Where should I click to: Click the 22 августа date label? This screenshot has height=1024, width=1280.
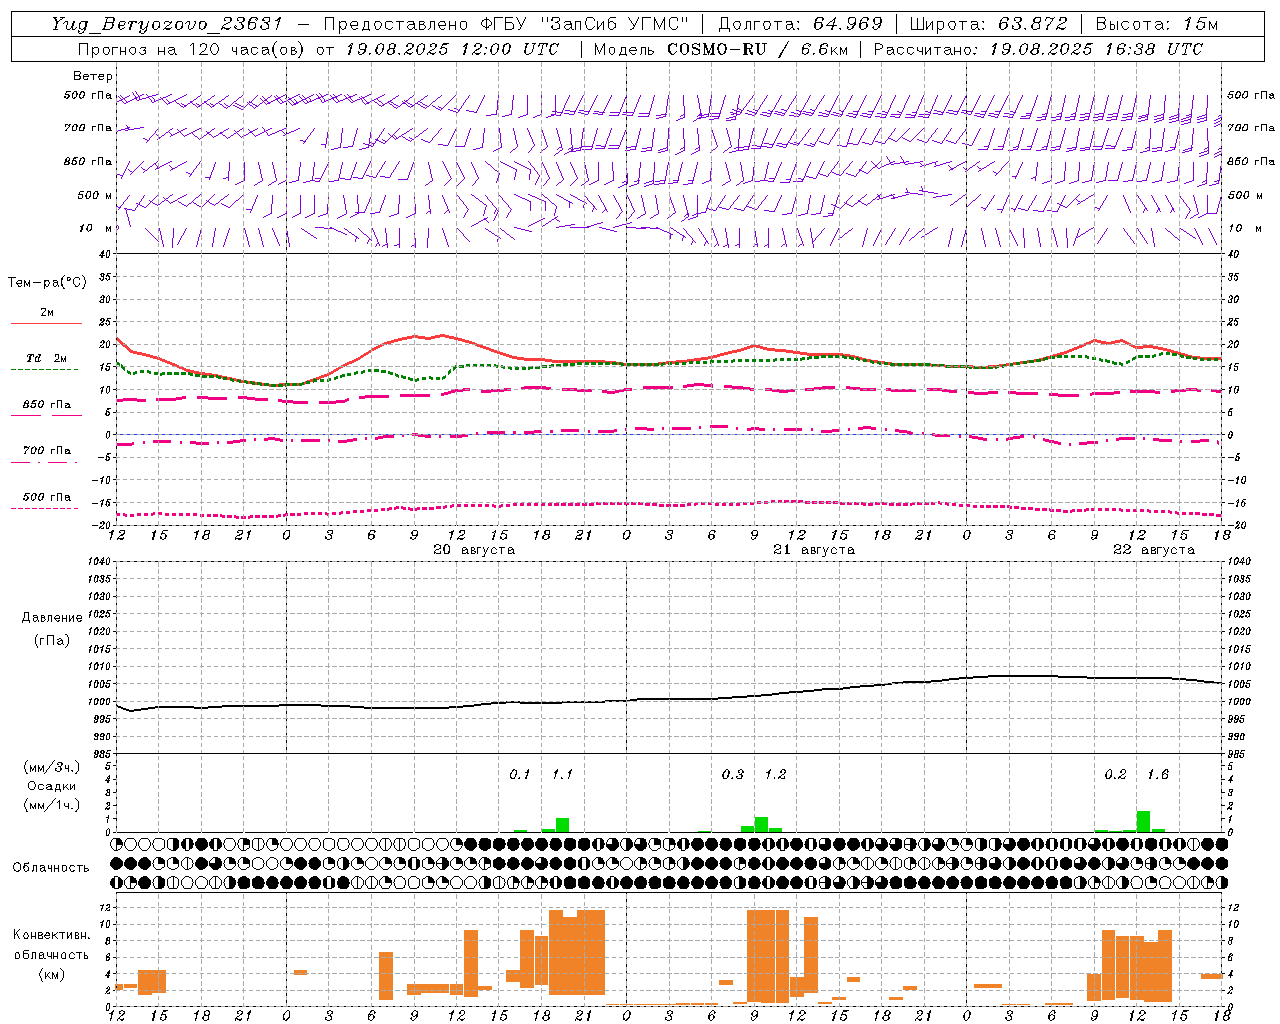(x=1154, y=550)
